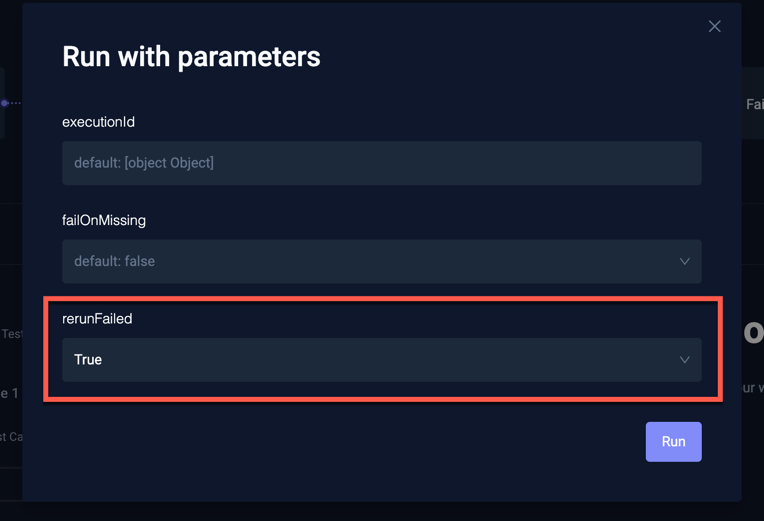Select the 'True' value text in rerunFailed
764x521 pixels.
pos(88,360)
